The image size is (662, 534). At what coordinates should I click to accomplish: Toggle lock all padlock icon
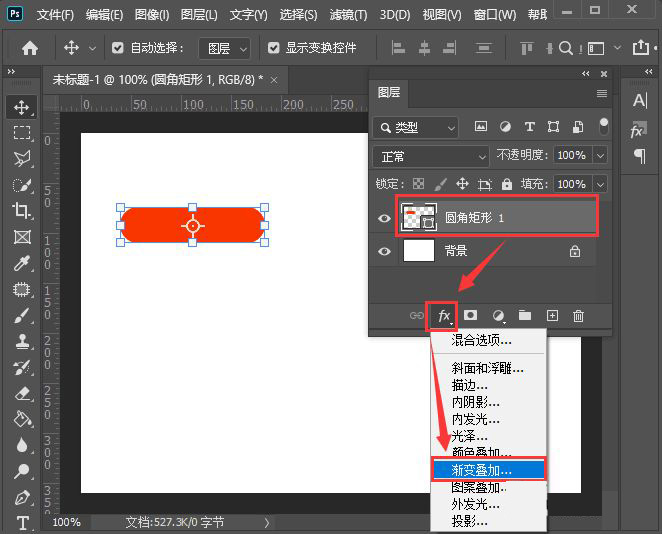pyautogui.click(x=507, y=184)
